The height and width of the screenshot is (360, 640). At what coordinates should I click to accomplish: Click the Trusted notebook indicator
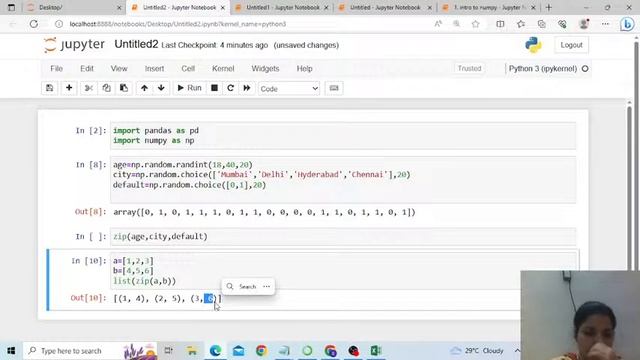pyautogui.click(x=469, y=69)
